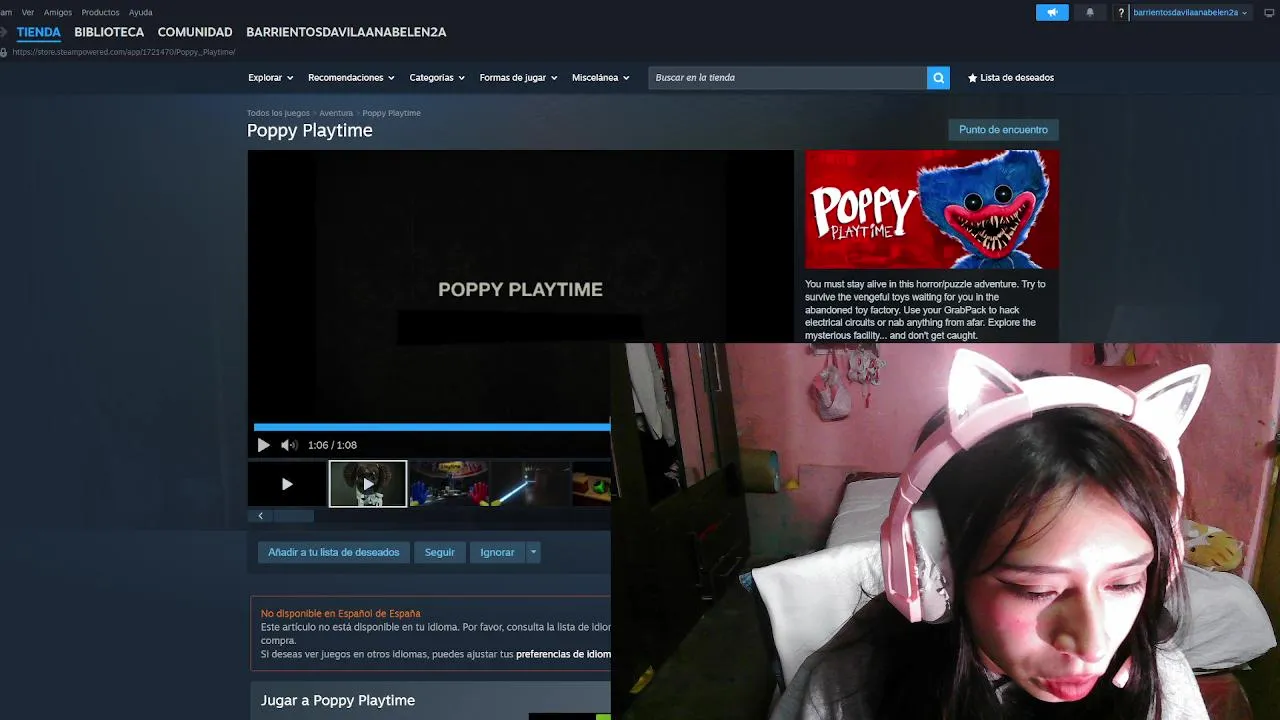Open the Amigos menu
This screenshot has width=1280, height=720.
[x=58, y=12]
